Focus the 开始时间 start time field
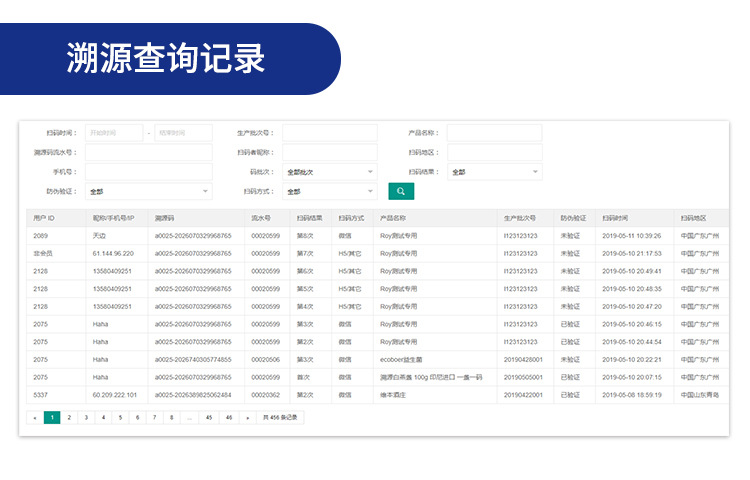The width and height of the screenshot is (750, 480). click(x=114, y=132)
